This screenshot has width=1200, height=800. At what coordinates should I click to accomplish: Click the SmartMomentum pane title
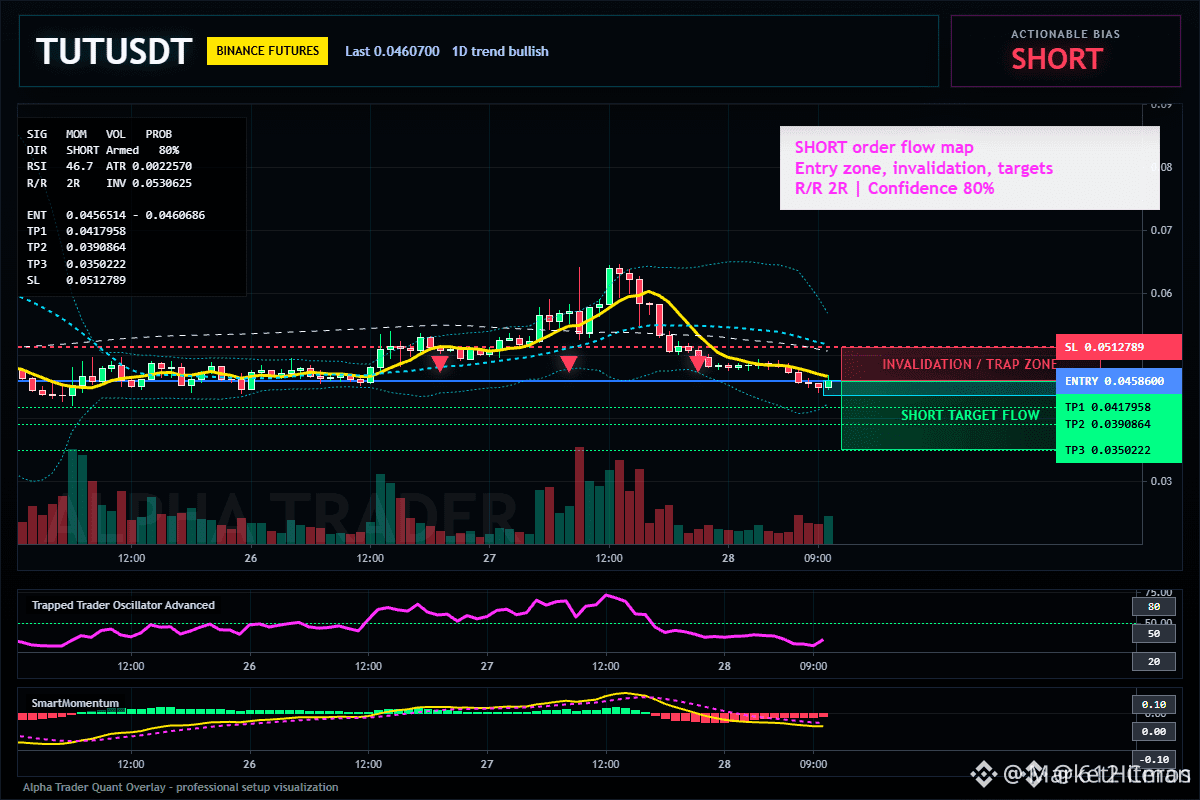pos(75,703)
